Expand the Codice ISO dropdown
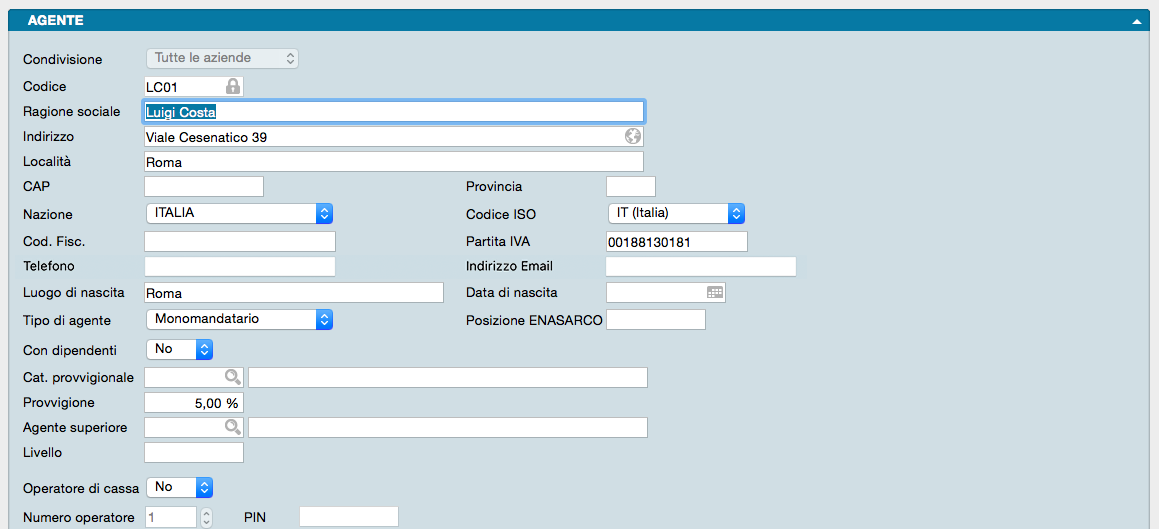Image resolution: width=1159 pixels, height=529 pixels. point(676,213)
